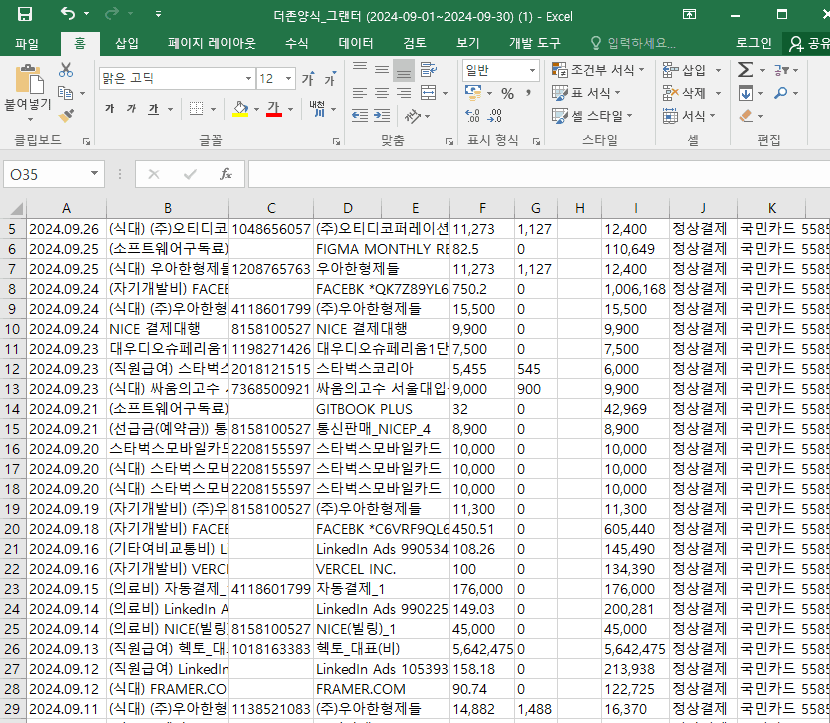
Task: Align cell text to the right
Action: point(404,93)
